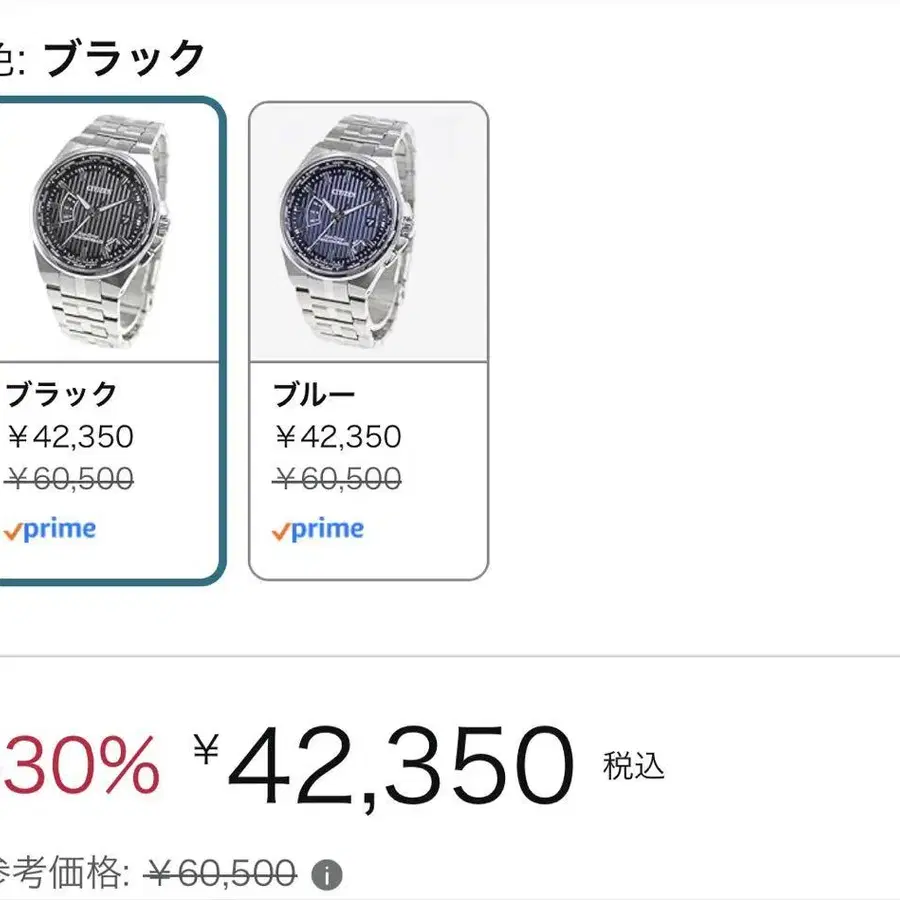The height and width of the screenshot is (900, 900).
Task: Click the struck-through ¥60,500 reference price
Action: point(220,874)
